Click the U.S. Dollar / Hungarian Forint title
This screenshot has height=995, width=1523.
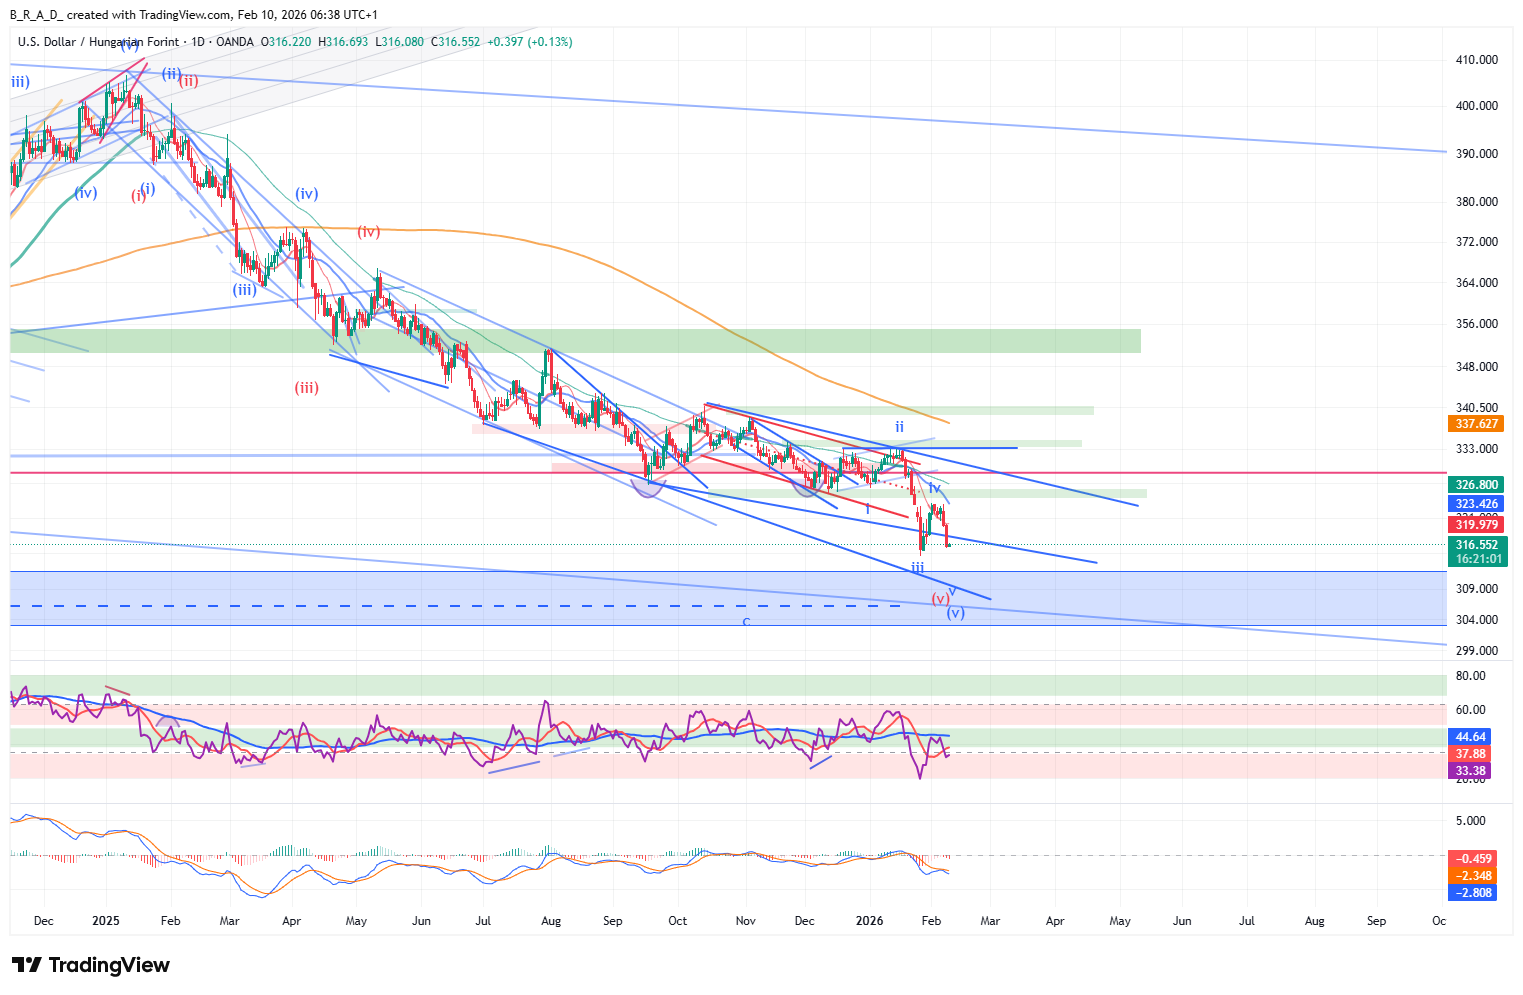(98, 42)
